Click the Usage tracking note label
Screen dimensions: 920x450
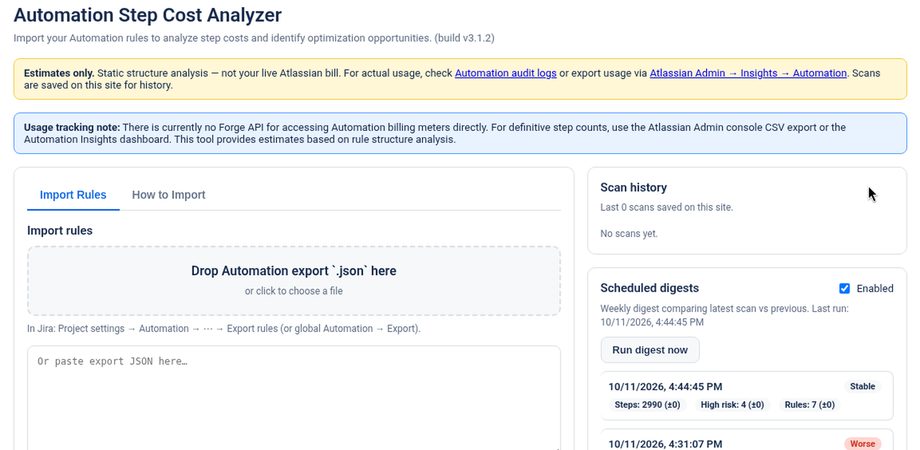tap(72, 127)
